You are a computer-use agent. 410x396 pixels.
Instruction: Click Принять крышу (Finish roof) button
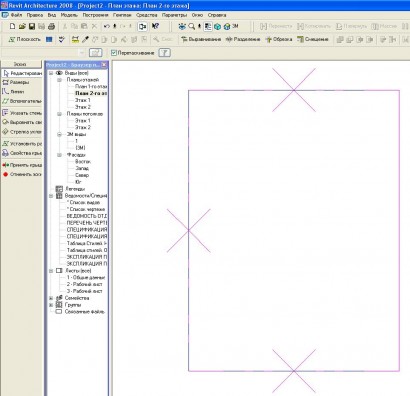(22, 165)
